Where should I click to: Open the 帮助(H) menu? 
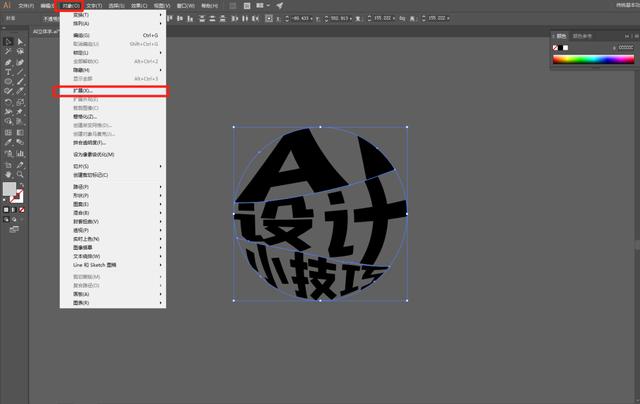coord(209,6)
